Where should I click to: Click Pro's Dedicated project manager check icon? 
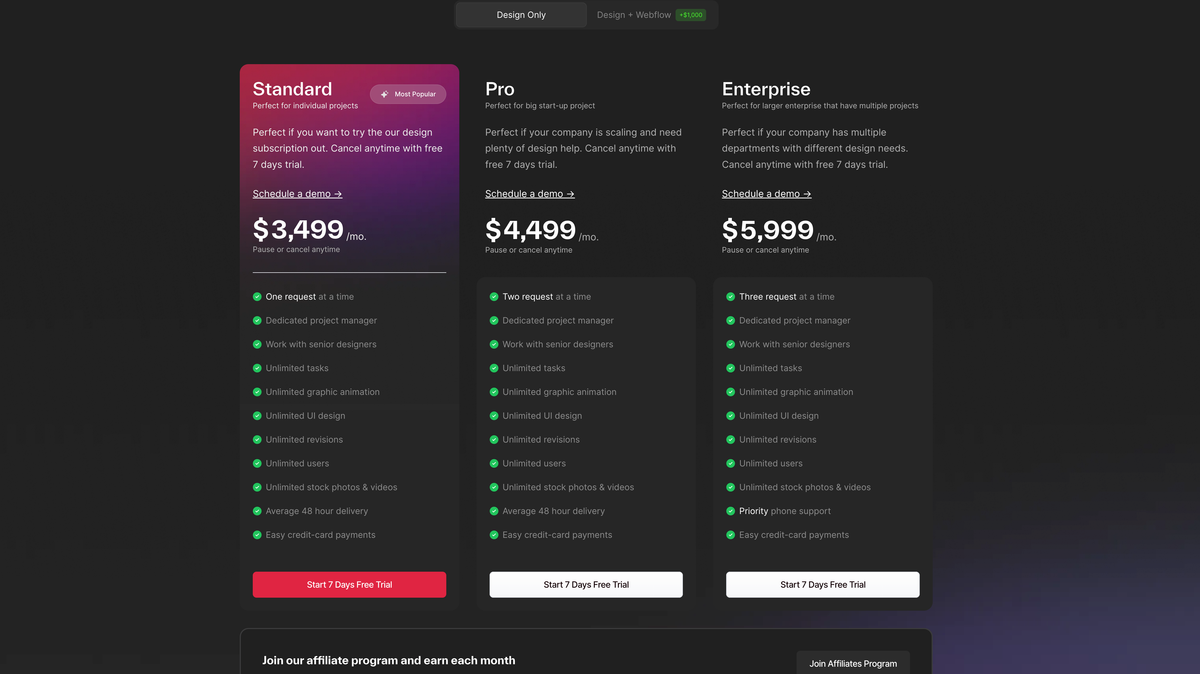[x=494, y=321]
